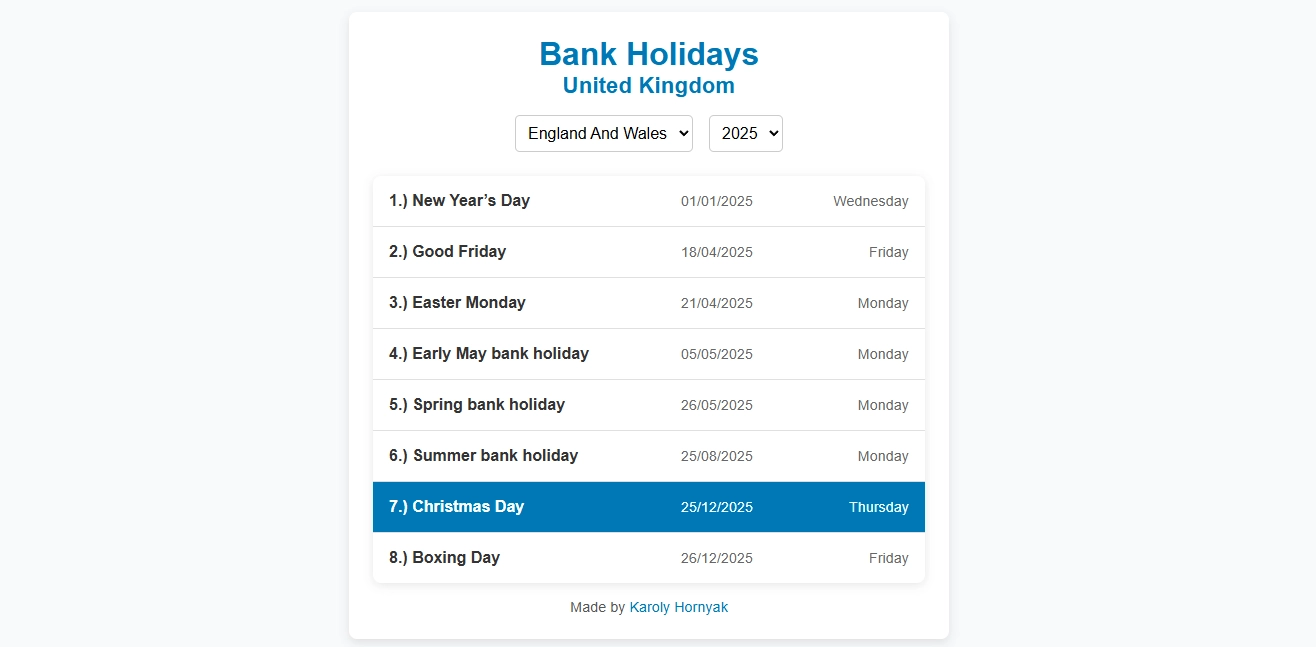
Task: Click the Easter Monday list item
Action: pos(648,302)
